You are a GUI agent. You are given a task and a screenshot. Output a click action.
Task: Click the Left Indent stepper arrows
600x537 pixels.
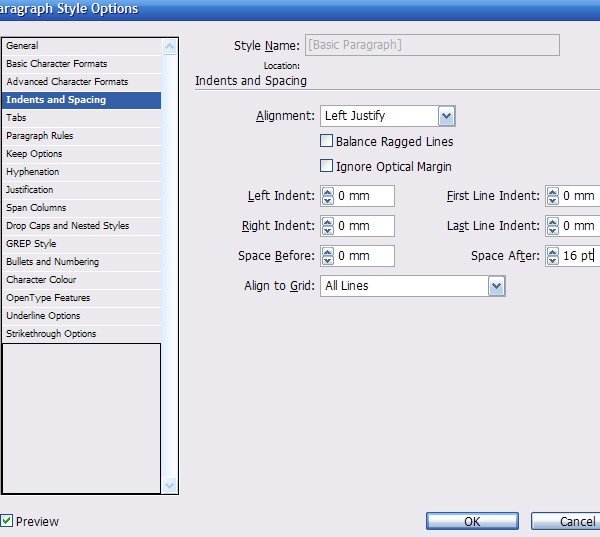tap(326, 196)
